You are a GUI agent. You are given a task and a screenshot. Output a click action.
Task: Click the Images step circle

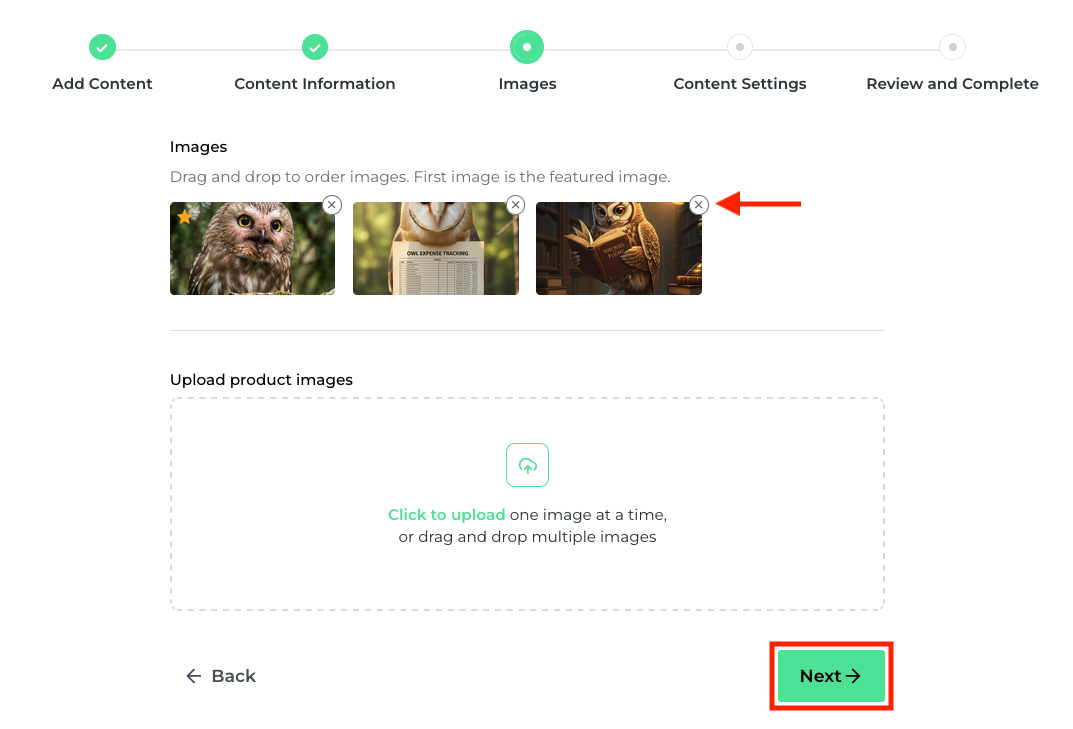pyautogui.click(x=527, y=47)
